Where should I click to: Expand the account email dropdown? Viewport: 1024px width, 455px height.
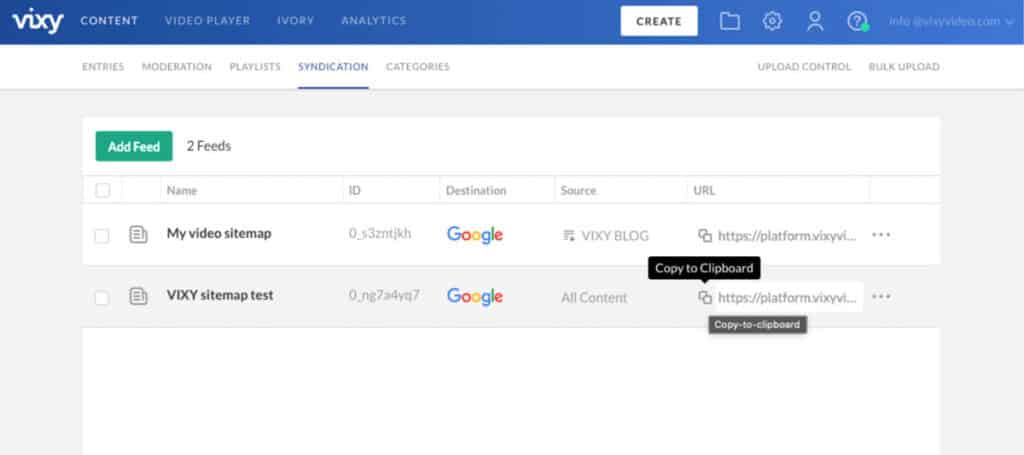click(951, 21)
